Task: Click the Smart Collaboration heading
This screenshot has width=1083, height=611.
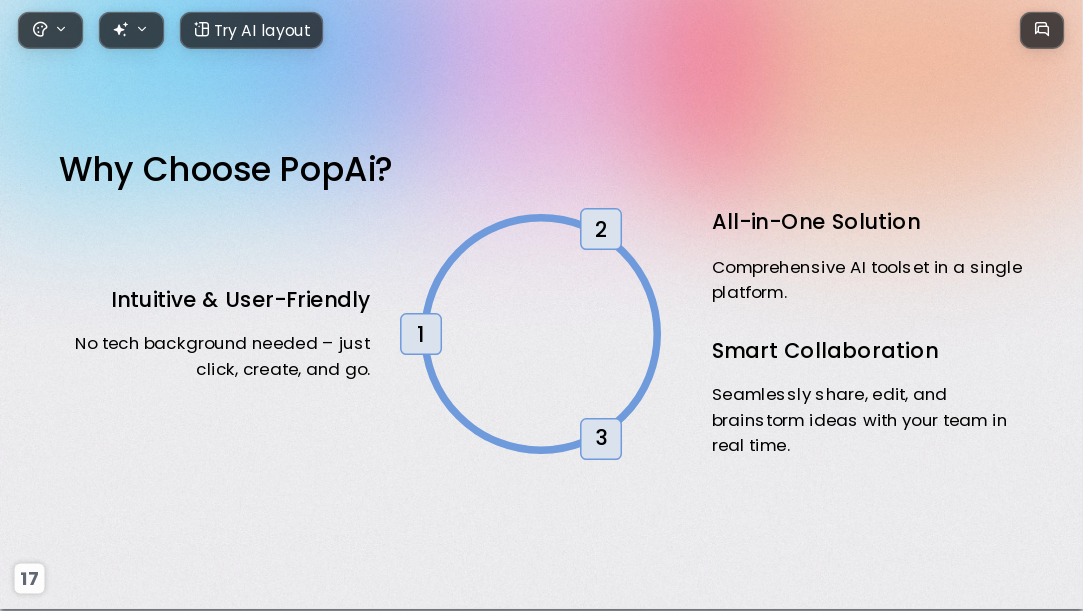Action: point(825,351)
